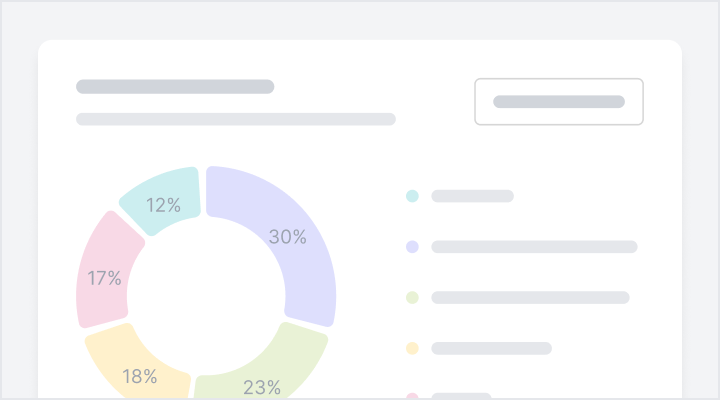Click the empty center of the donut chart
Image resolution: width=720 pixels, height=400 pixels.
coord(206,296)
